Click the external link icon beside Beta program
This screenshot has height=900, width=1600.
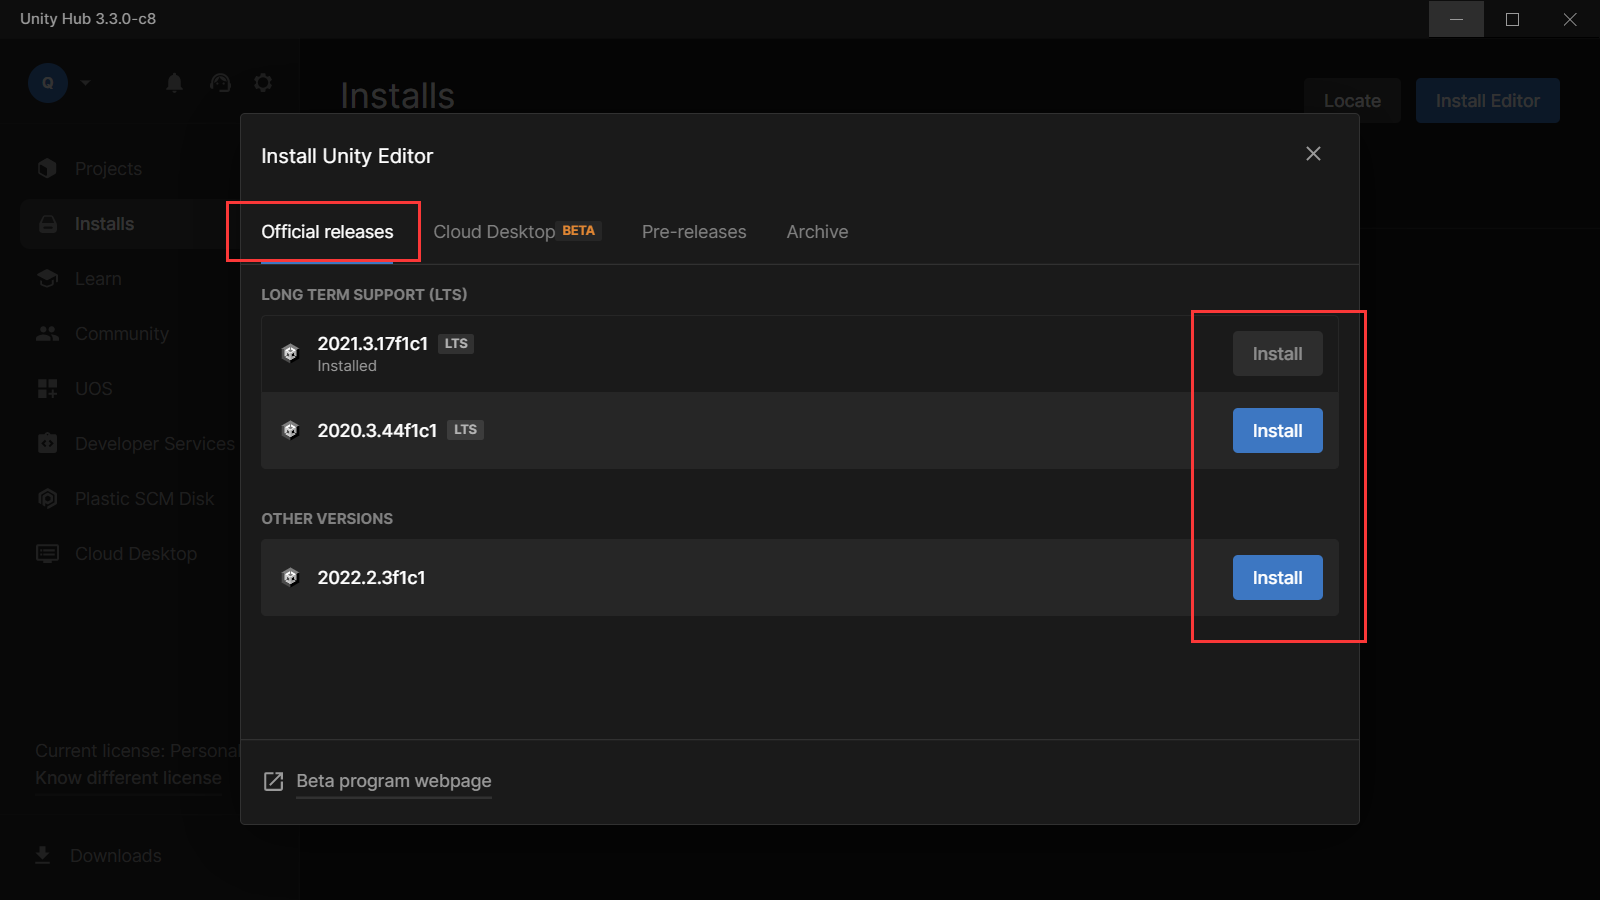pos(273,781)
